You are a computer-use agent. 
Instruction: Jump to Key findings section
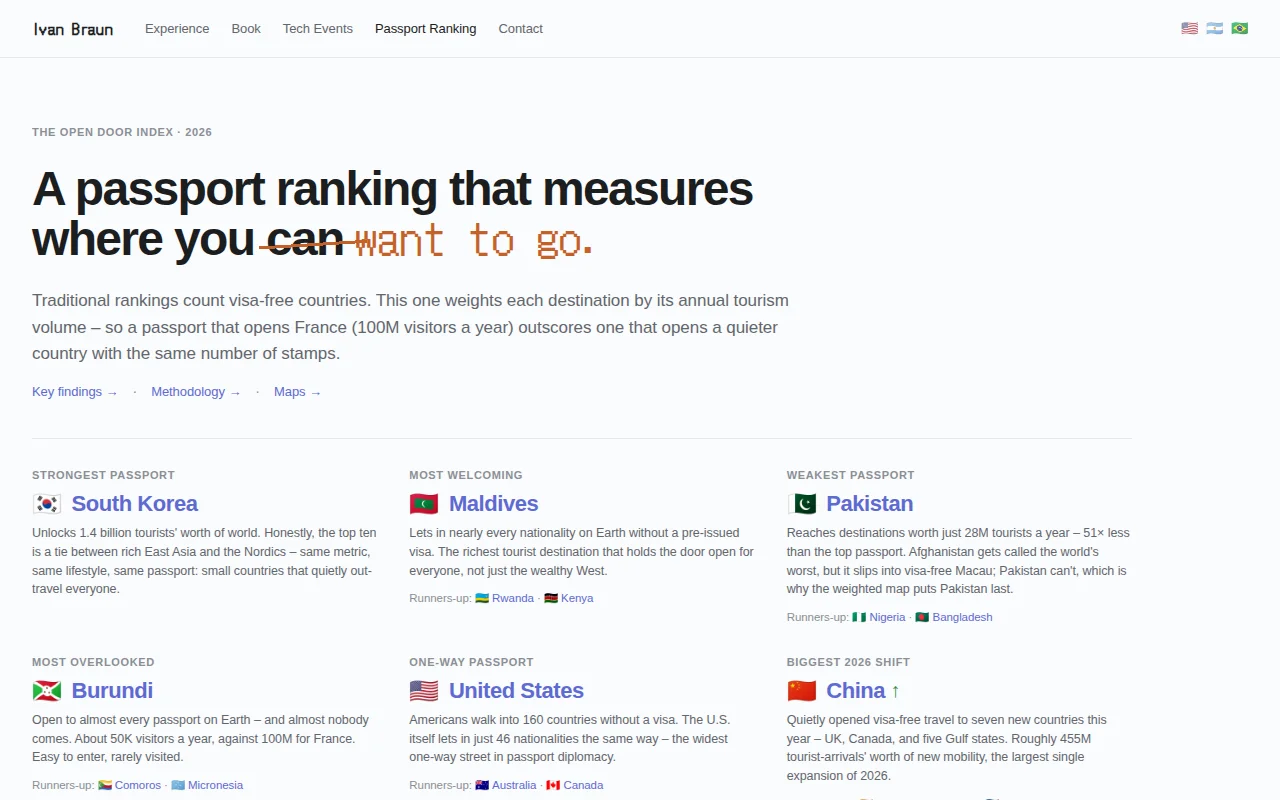(75, 392)
